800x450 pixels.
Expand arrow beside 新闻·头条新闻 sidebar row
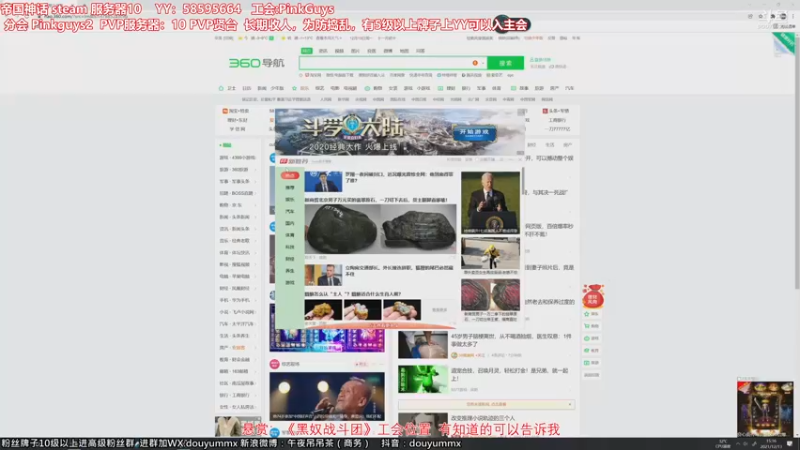tap(255, 217)
